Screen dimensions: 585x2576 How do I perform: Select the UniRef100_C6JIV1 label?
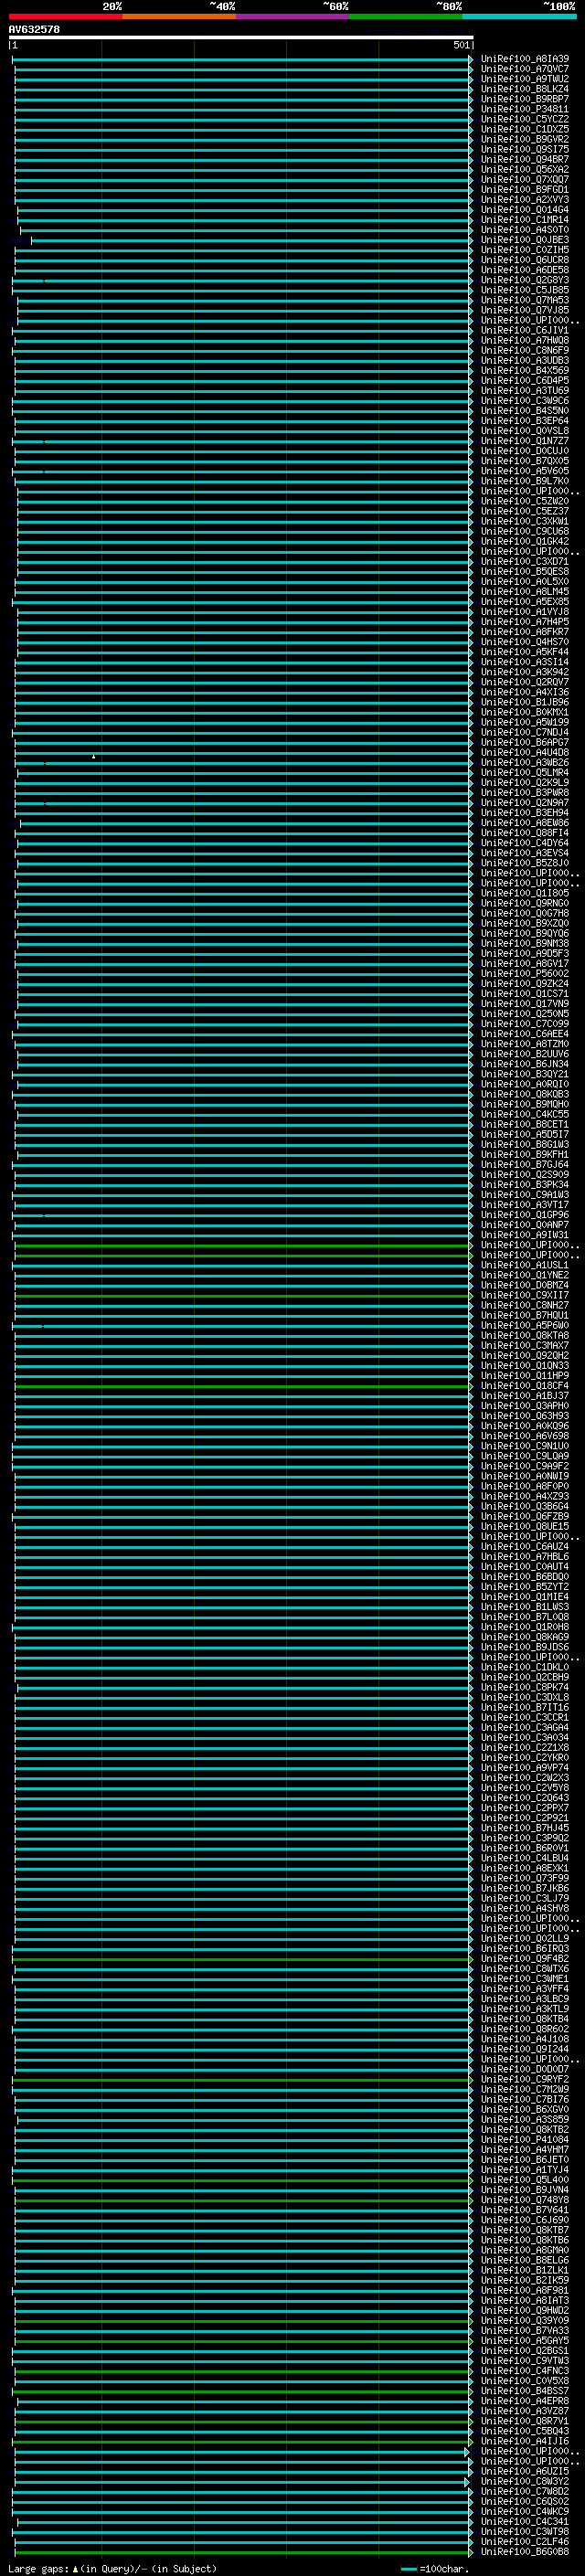[524, 331]
